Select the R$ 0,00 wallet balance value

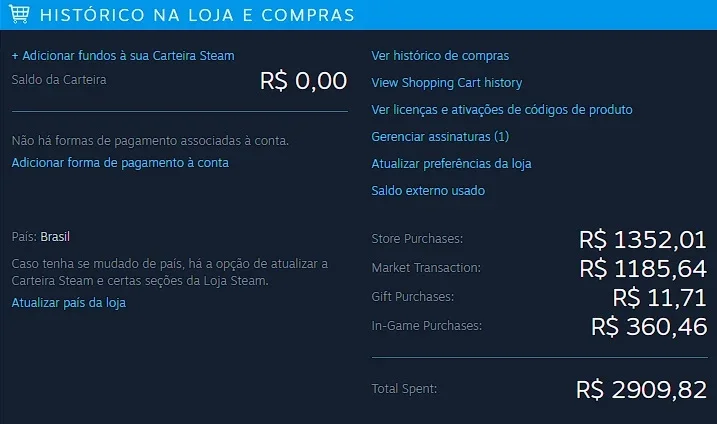303,81
